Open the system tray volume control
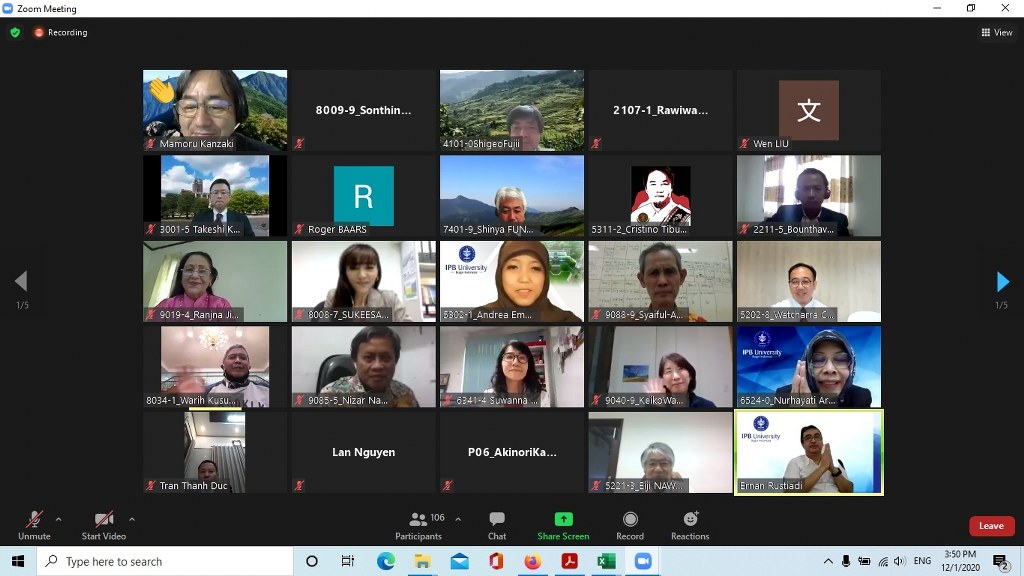The height and width of the screenshot is (576, 1024). tap(899, 561)
